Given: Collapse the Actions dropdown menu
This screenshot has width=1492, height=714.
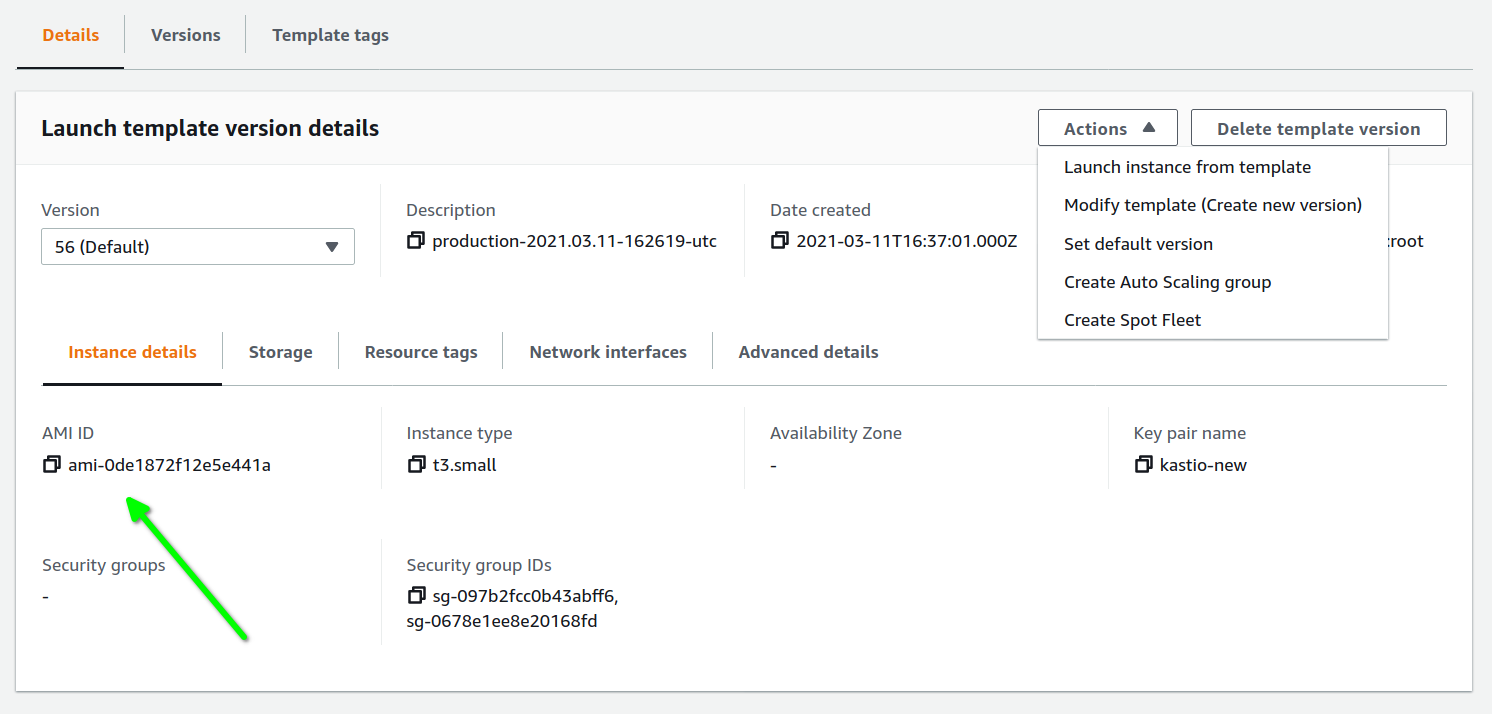Looking at the screenshot, I should [x=1107, y=129].
